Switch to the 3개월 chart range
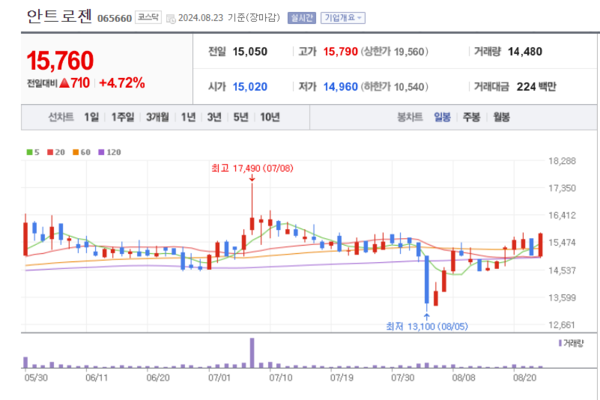Viewport: 600px width, 400px height. pos(157,117)
